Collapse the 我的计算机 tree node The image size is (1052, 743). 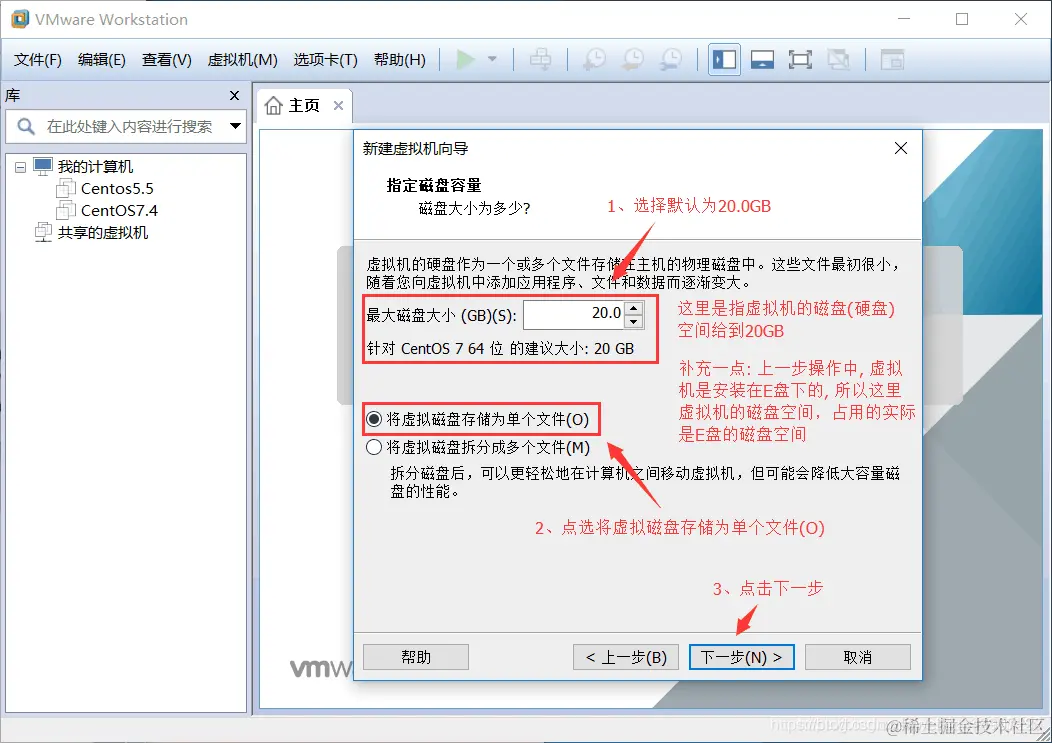21,166
